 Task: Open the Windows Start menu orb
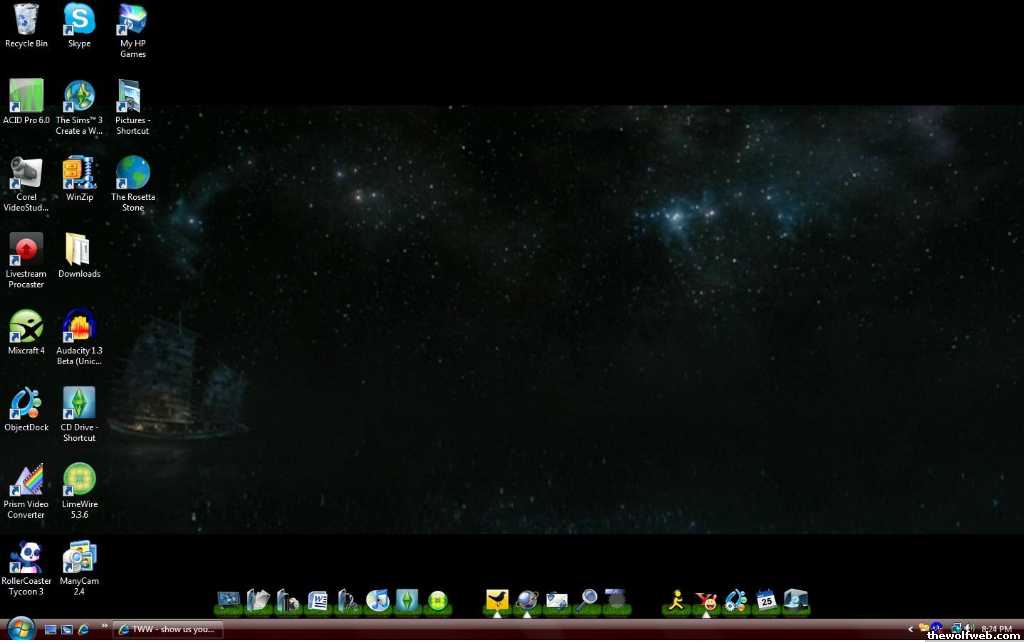21,629
